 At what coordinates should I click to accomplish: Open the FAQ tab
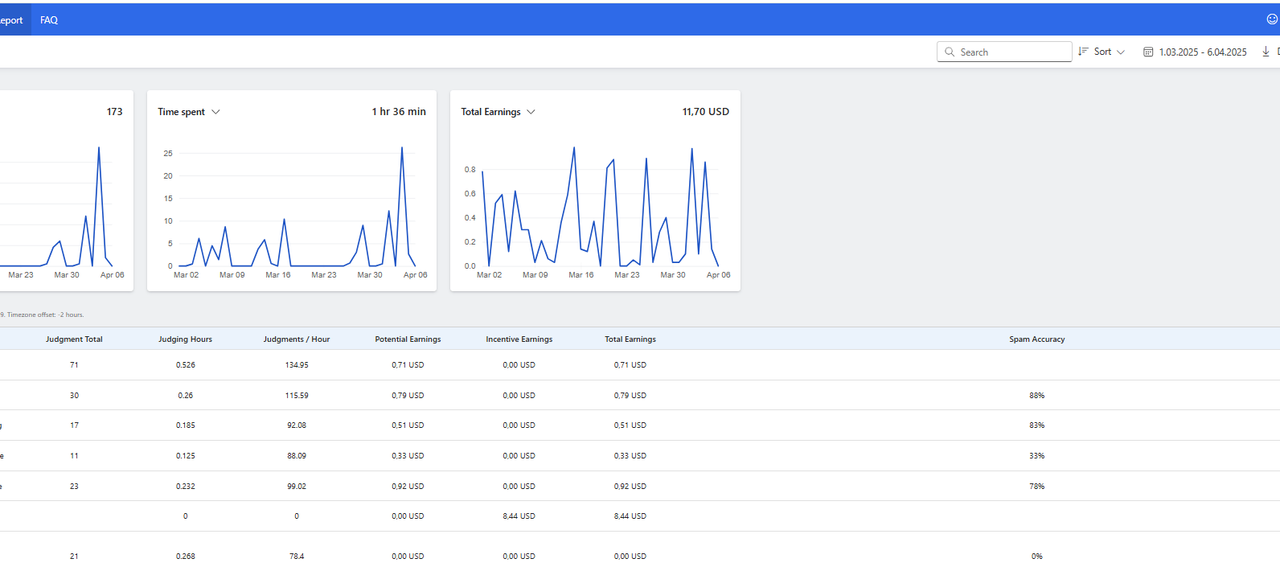click(x=49, y=20)
